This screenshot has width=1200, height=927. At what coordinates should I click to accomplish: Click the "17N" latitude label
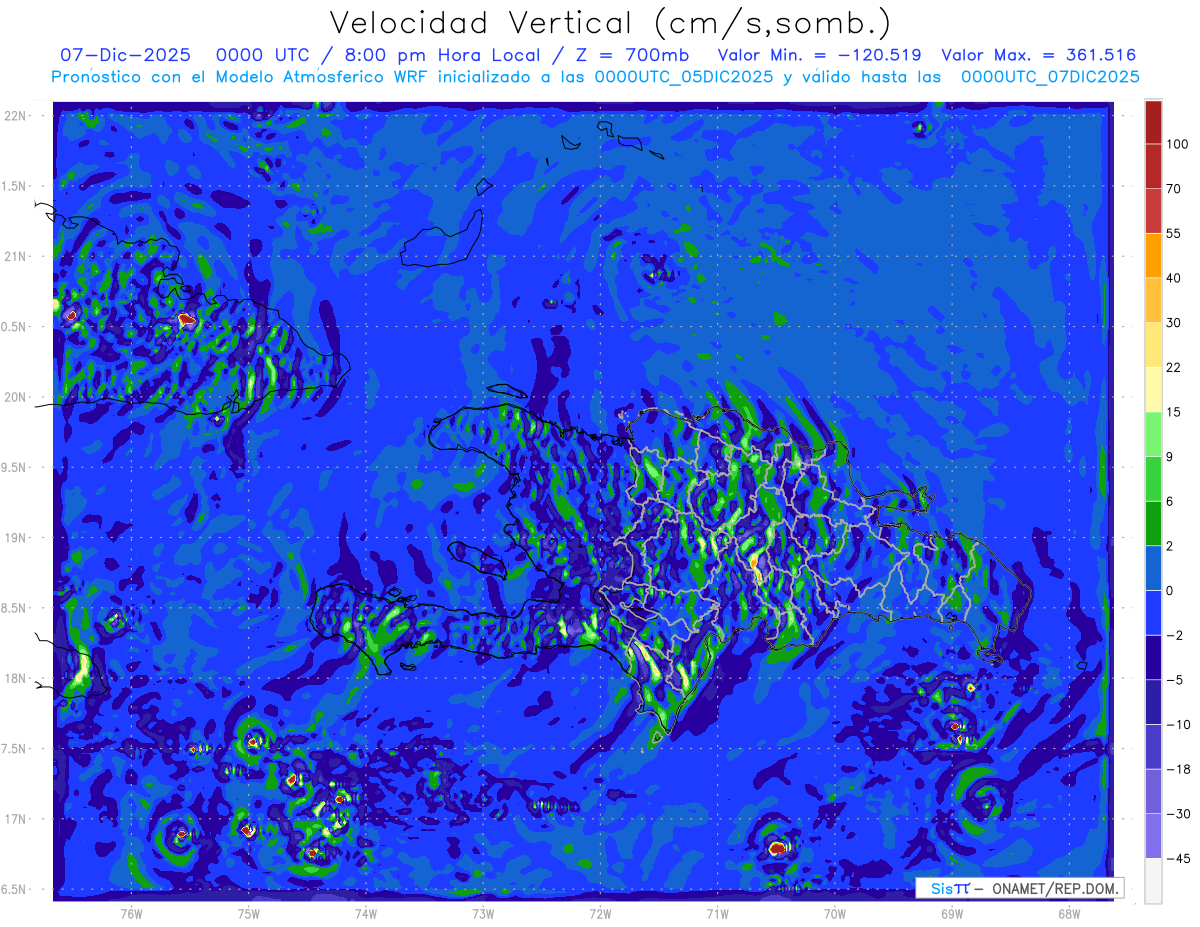[x=15, y=820]
